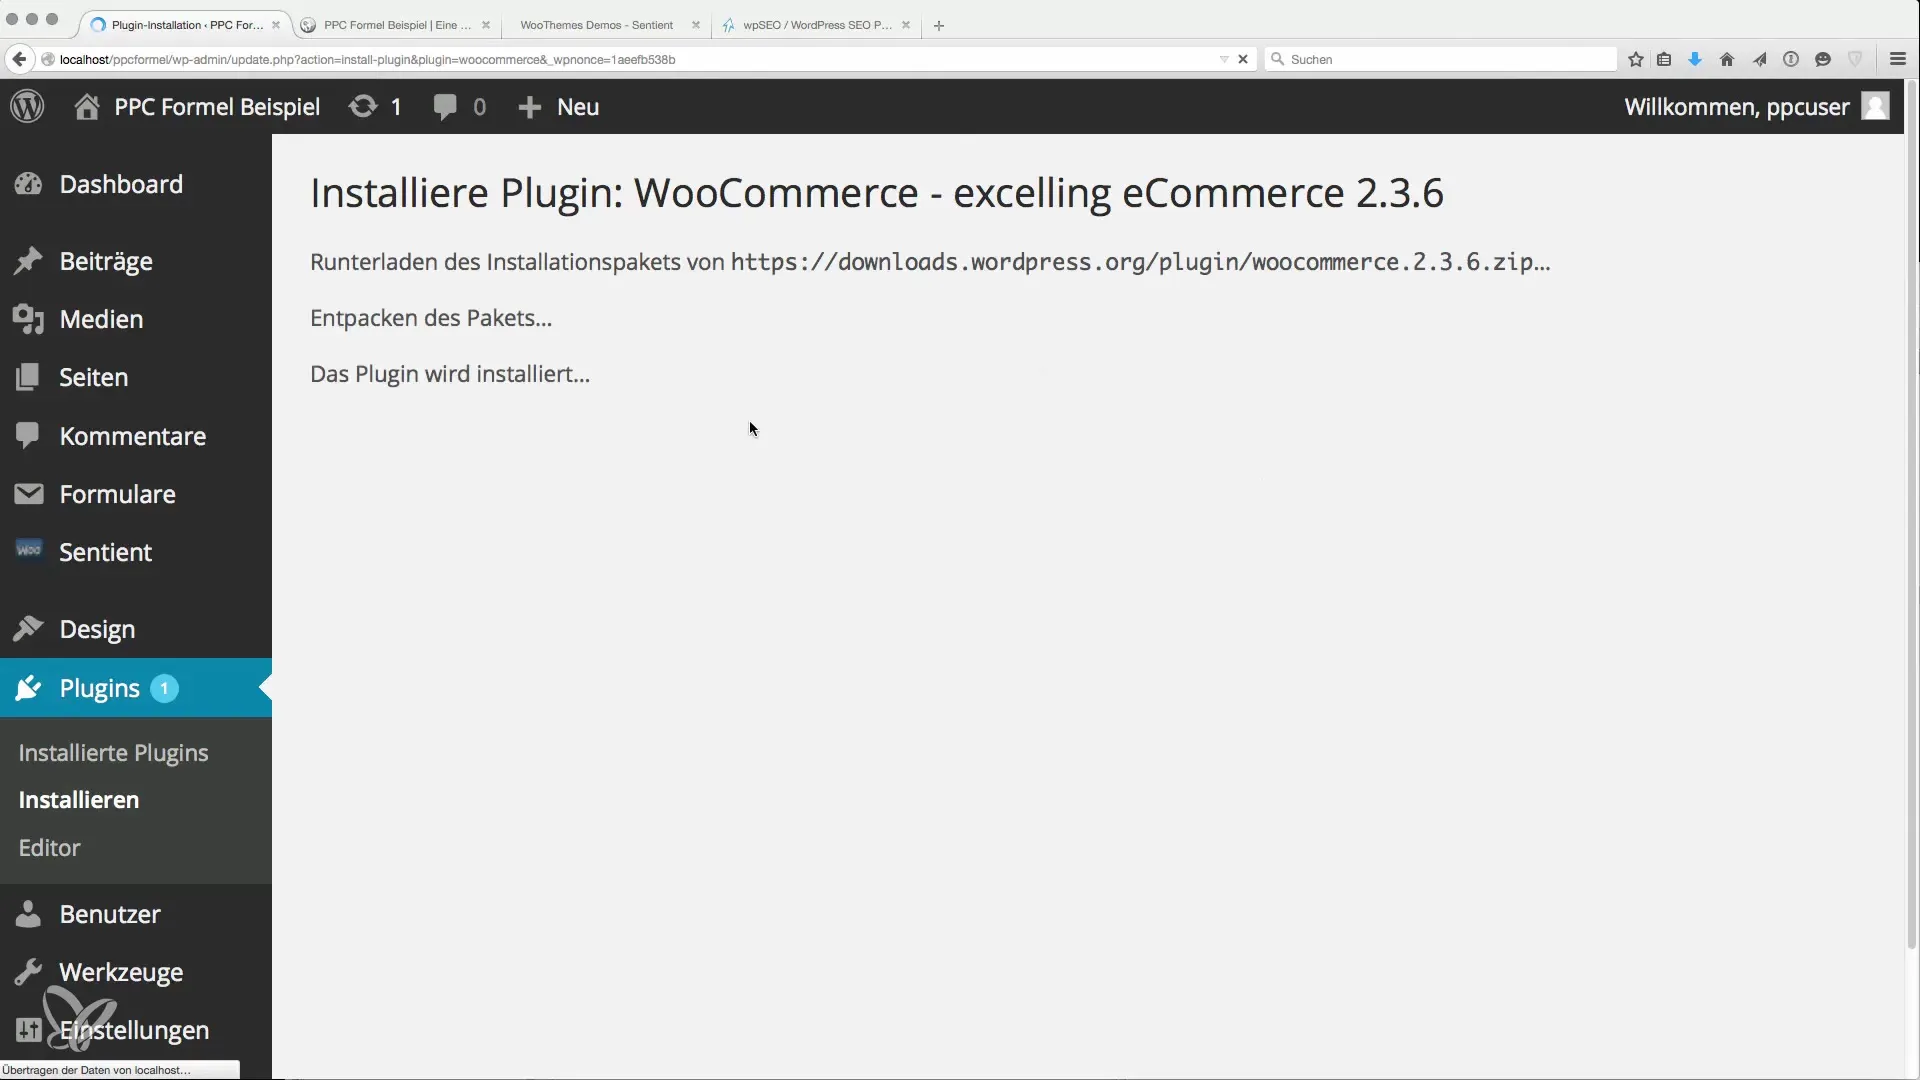The height and width of the screenshot is (1080, 1920).
Task: Open Sentient theme menu item
Action: click(x=136, y=552)
